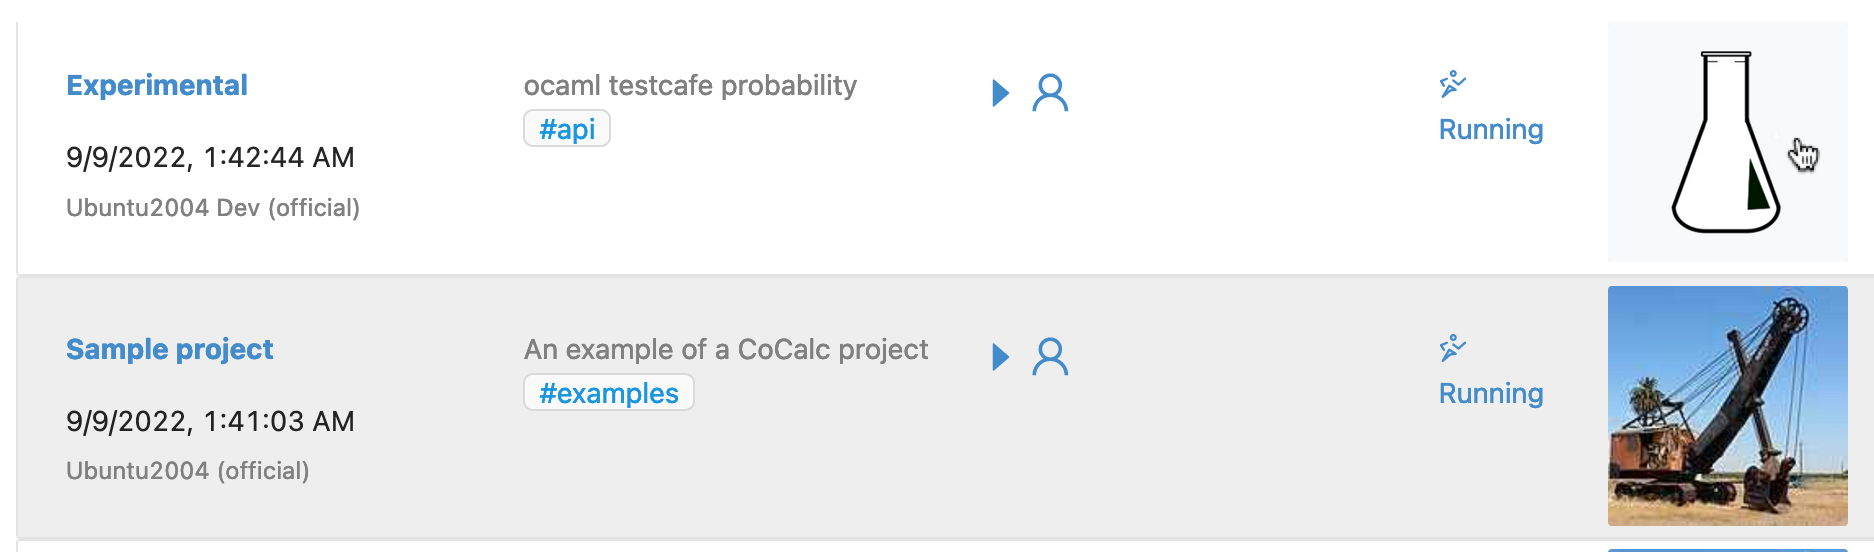This screenshot has height=552, width=1874.
Task: Open the flask thumbnail of Experimental project
Action: click(1727, 142)
